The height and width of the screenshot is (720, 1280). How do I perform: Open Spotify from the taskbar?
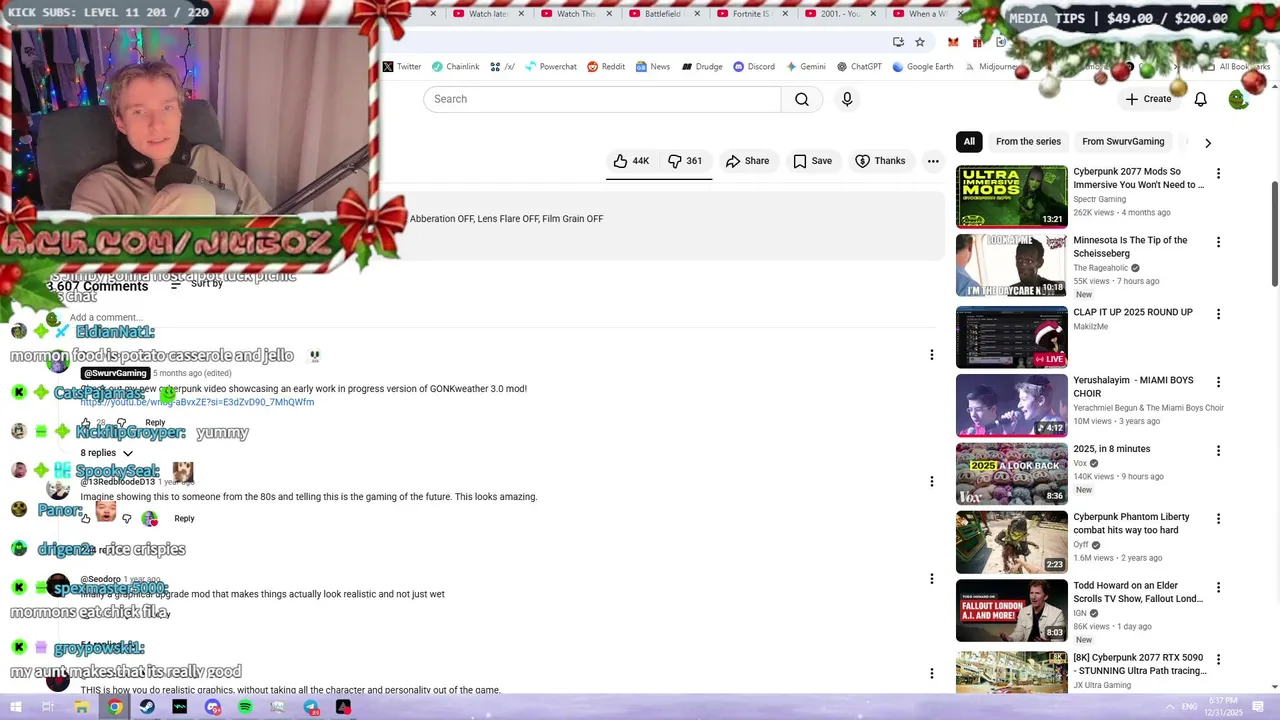click(245, 707)
